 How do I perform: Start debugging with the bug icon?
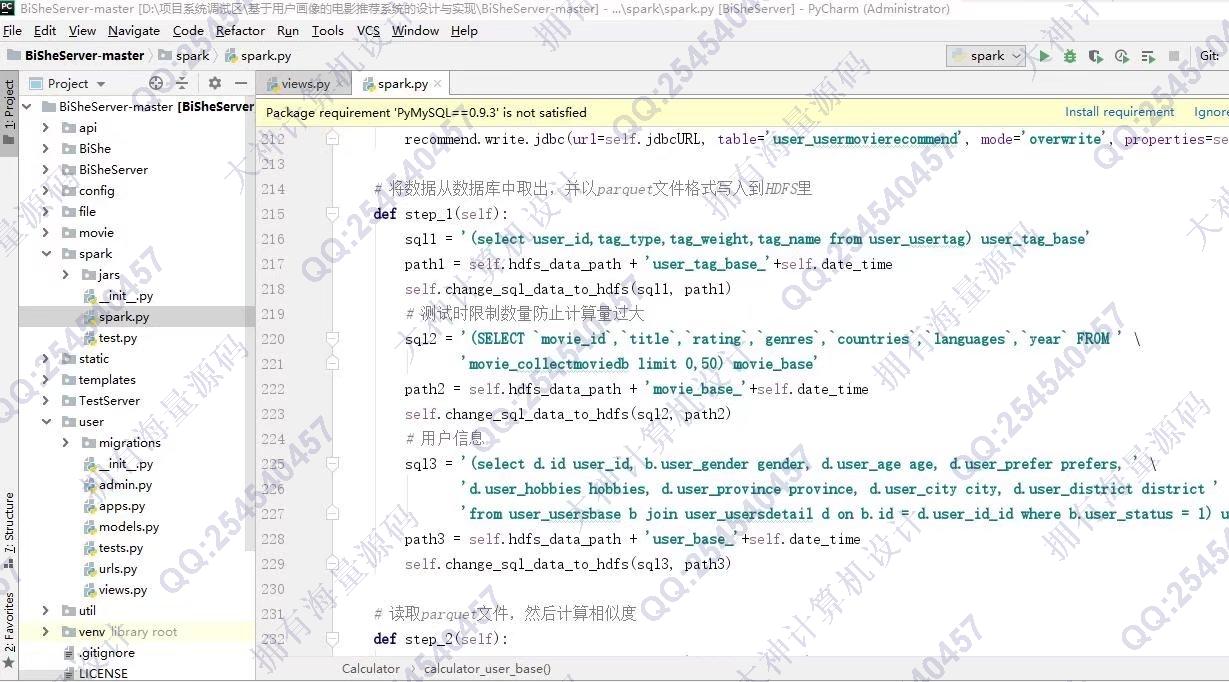click(x=1070, y=56)
